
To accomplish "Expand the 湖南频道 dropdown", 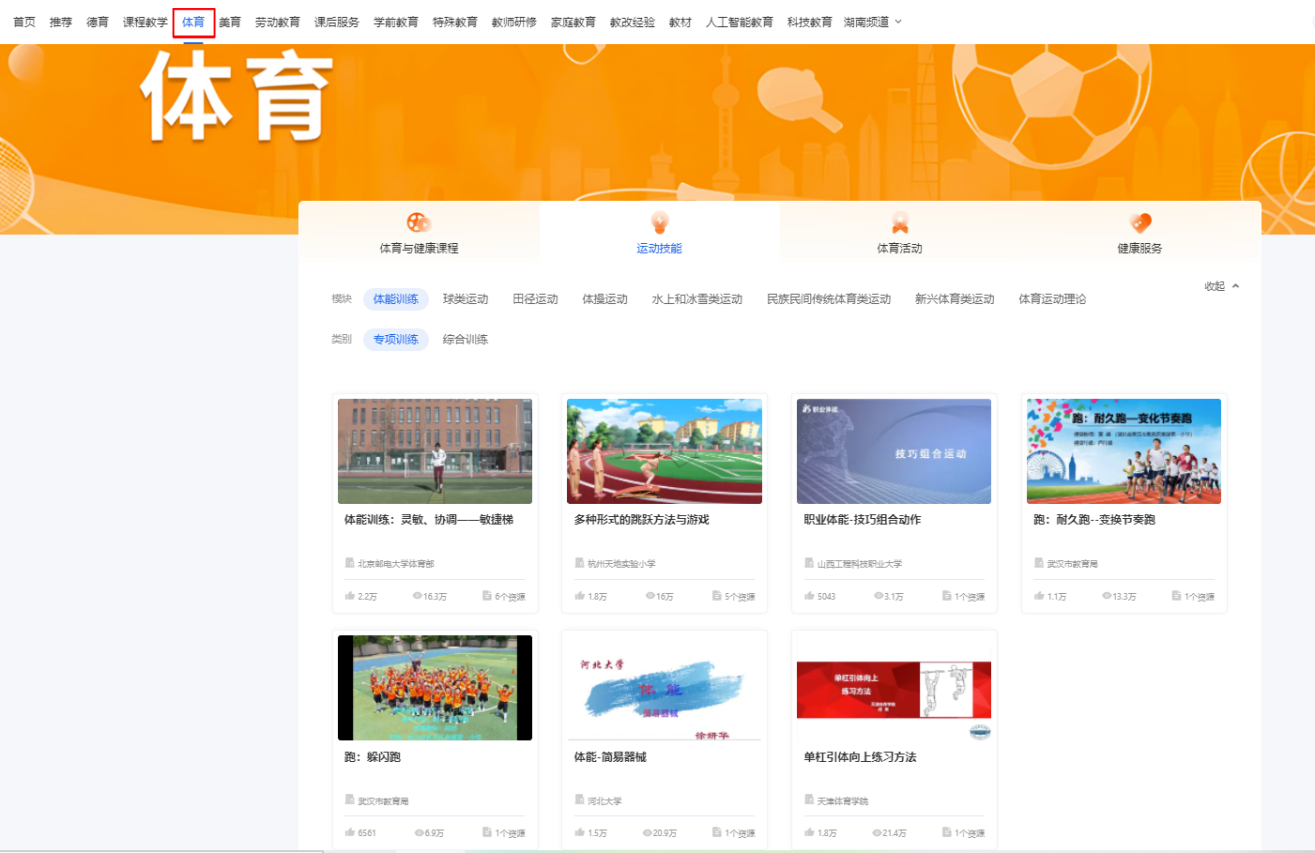I will [873, 22].
